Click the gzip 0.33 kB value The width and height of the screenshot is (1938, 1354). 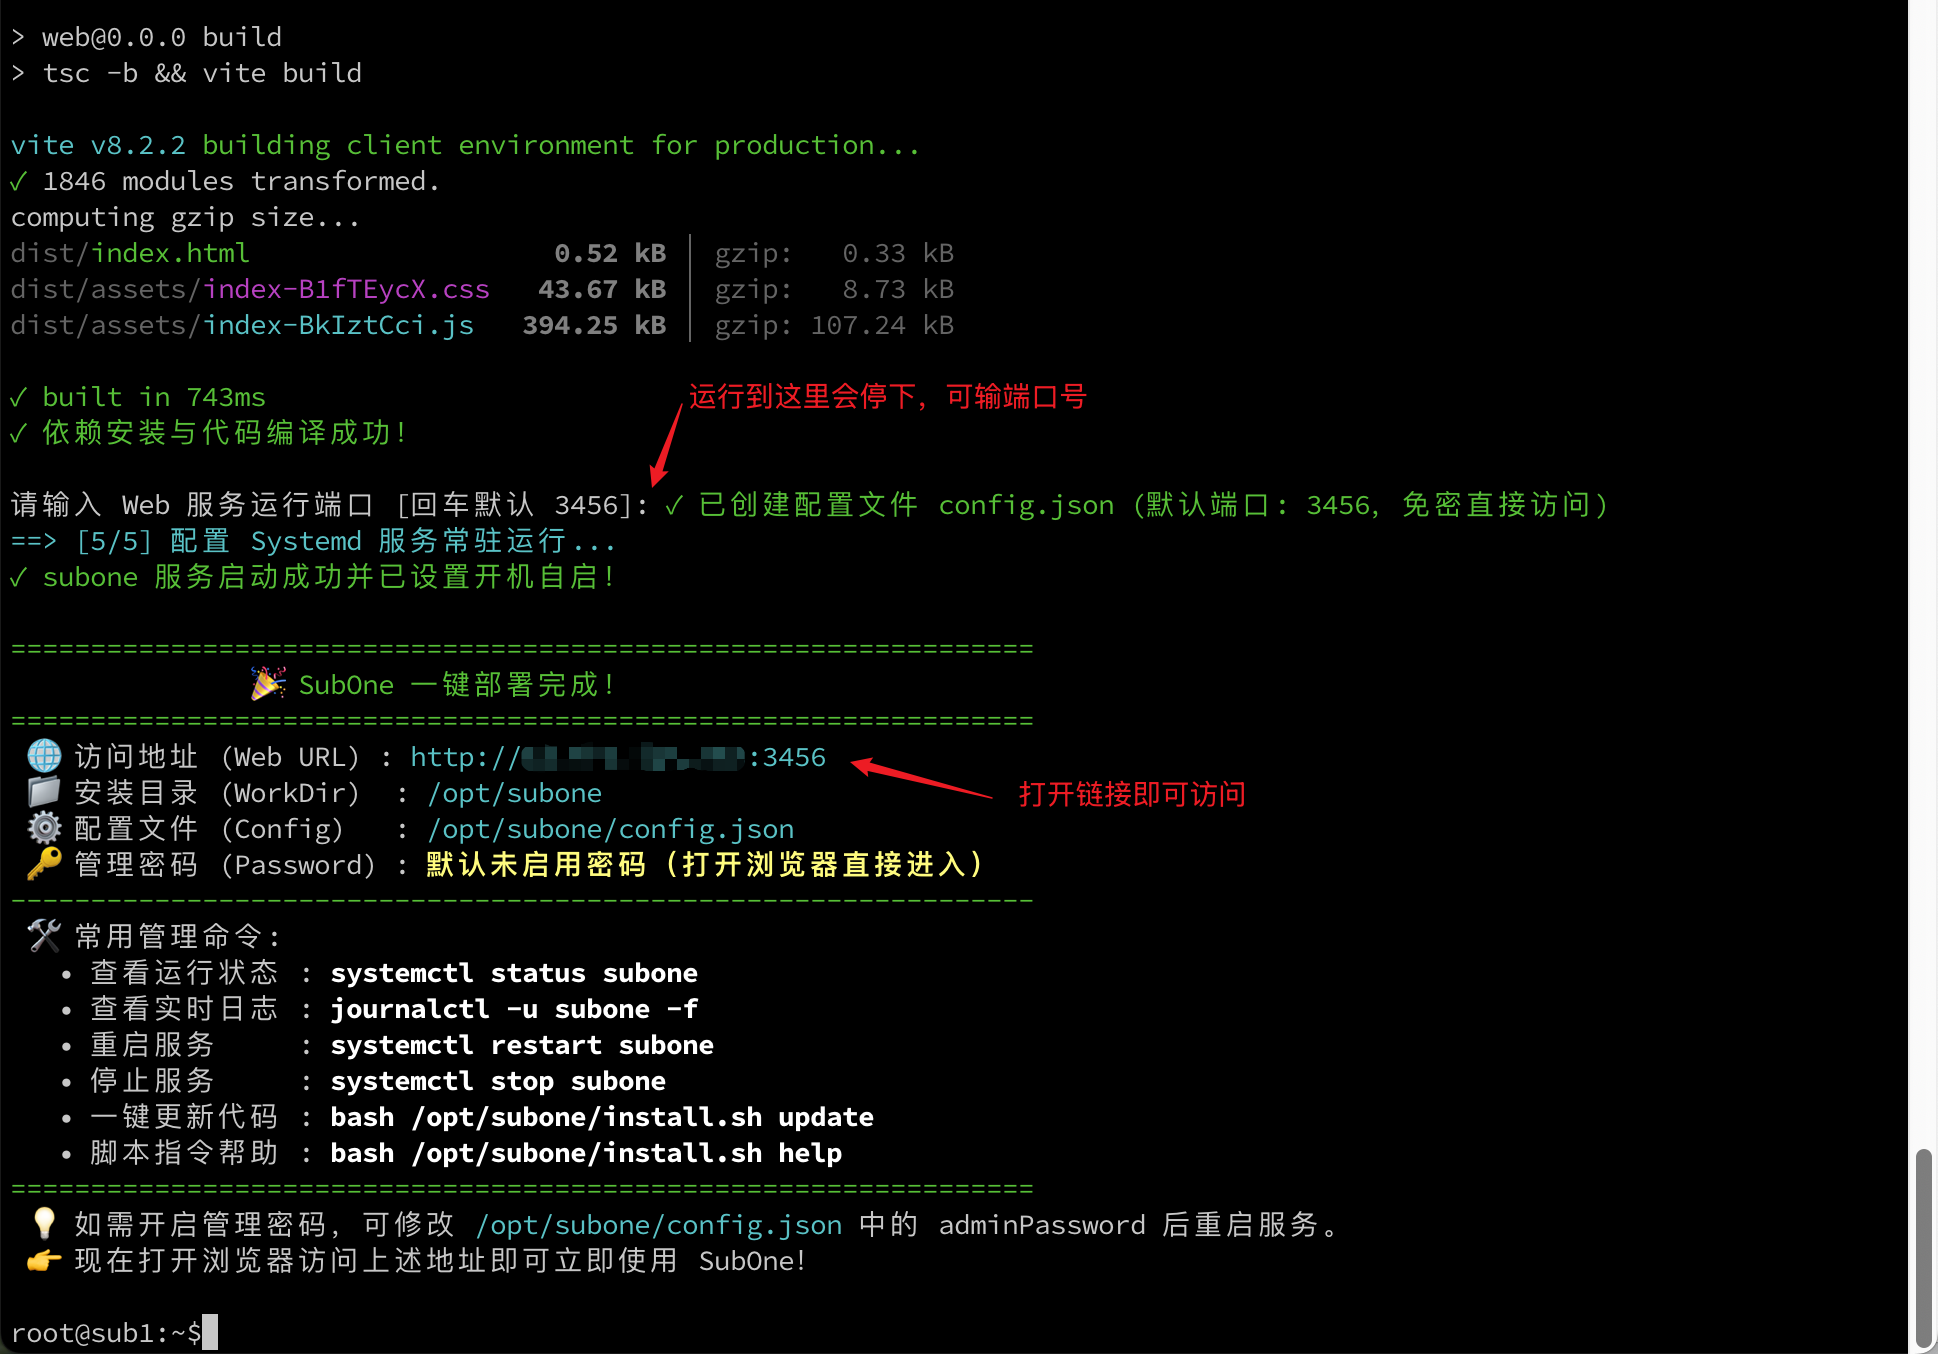(898, 253)
